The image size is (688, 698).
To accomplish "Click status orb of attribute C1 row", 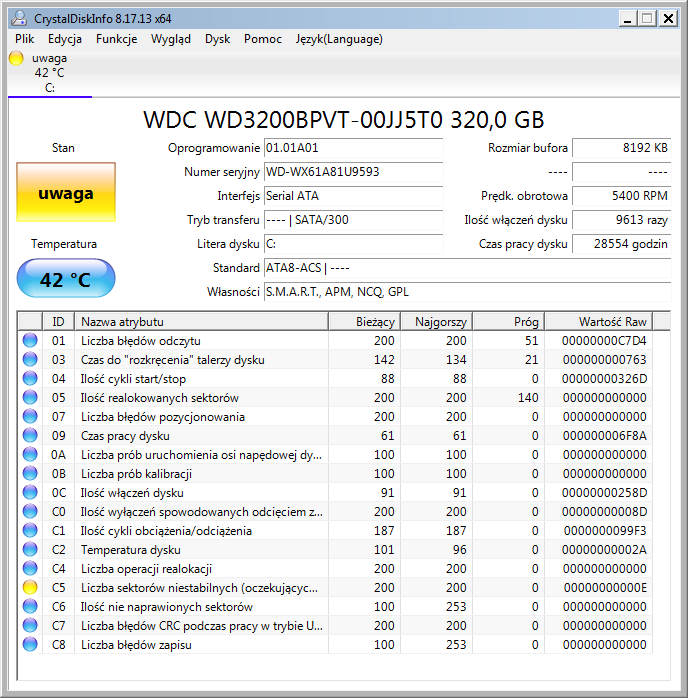I will [x=30, y=530].
